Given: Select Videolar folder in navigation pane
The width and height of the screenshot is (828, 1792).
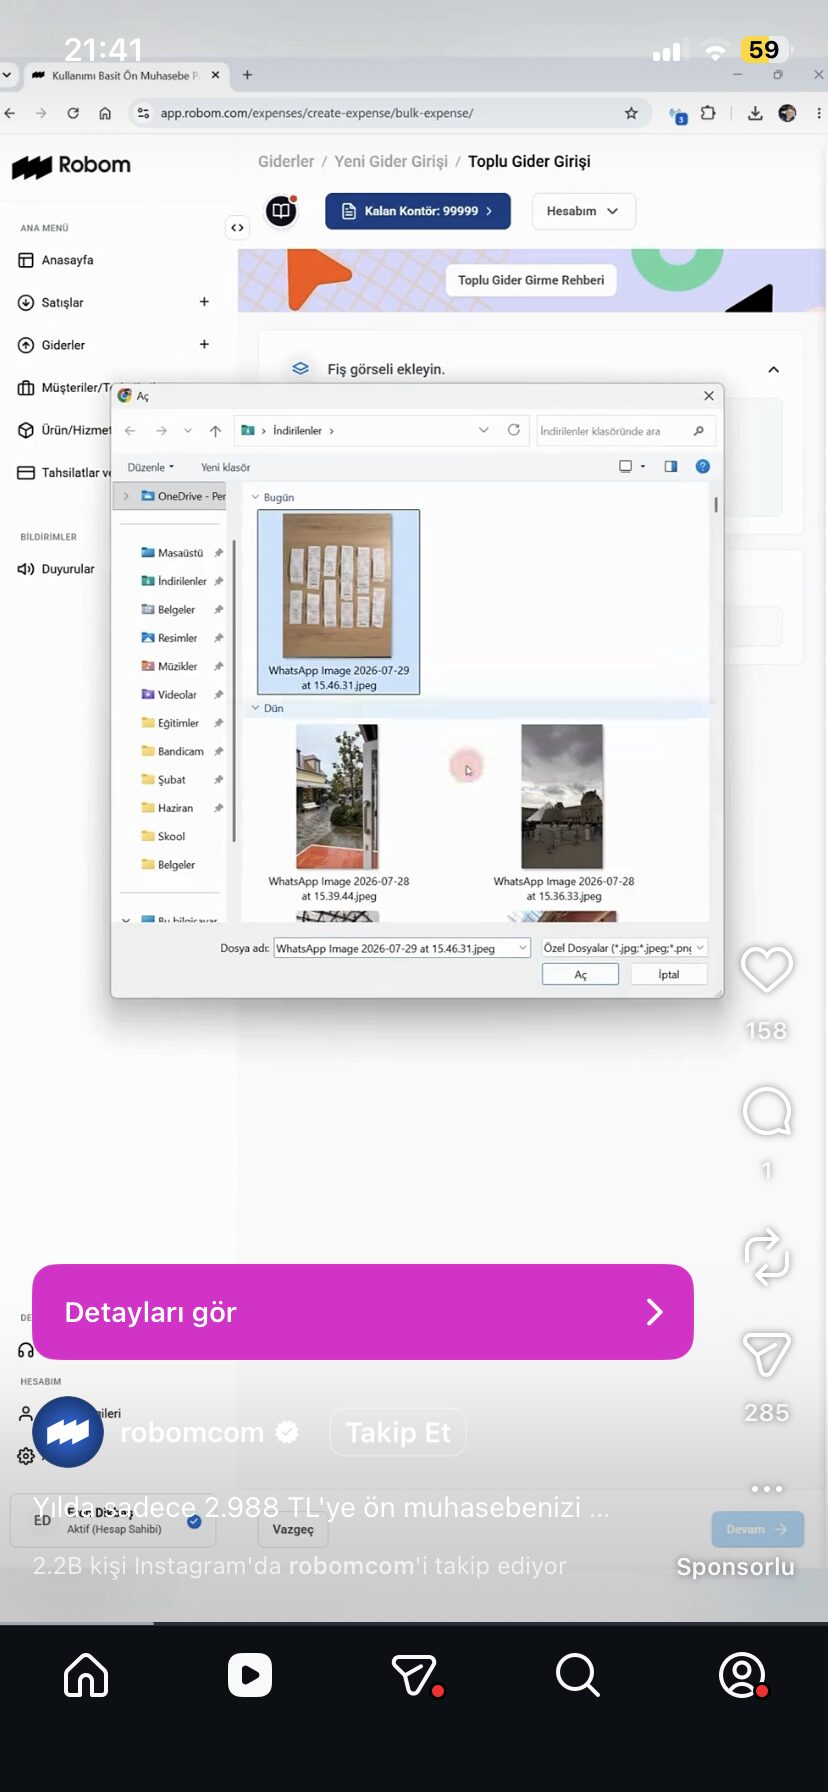Looking at the screenshot, I should coord(177,695).
